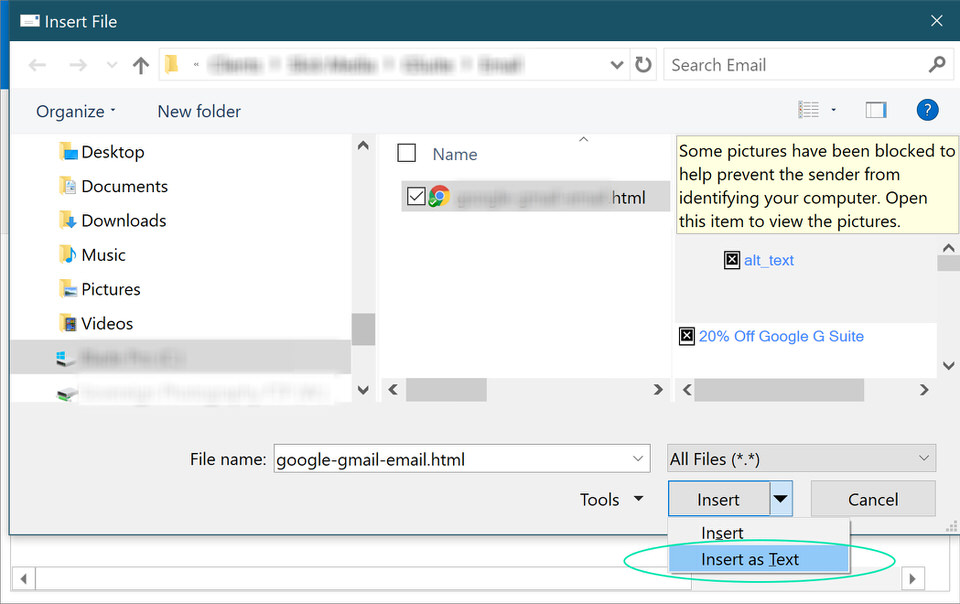Click the folder icon in the address bar
Viewport: 960px width, 604px height.
coord(172,63)
